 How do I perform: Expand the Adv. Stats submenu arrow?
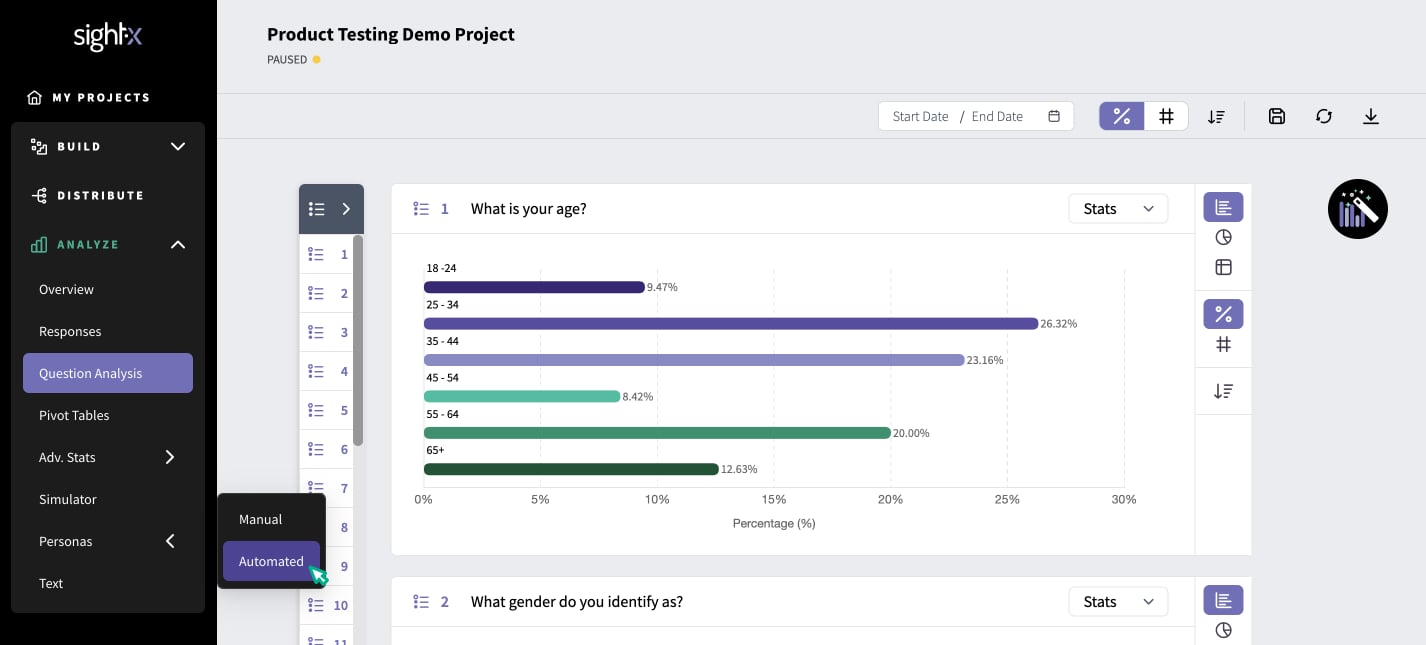(x=170, y=457)
